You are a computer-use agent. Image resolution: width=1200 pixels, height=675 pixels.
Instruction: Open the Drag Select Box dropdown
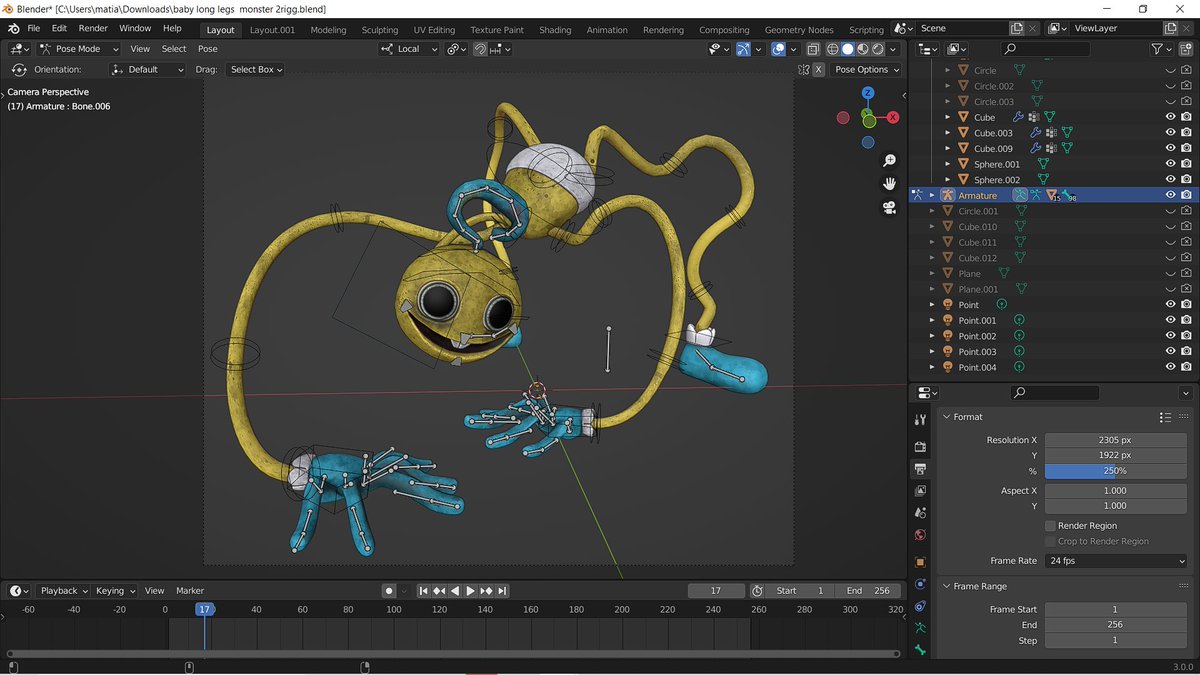click(x=255, y=70)
